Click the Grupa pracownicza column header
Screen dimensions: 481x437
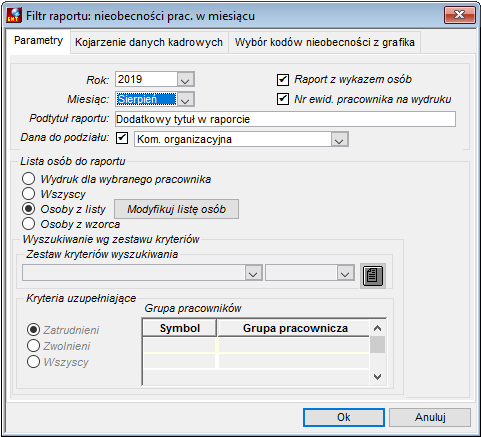[x=294, y=328]
